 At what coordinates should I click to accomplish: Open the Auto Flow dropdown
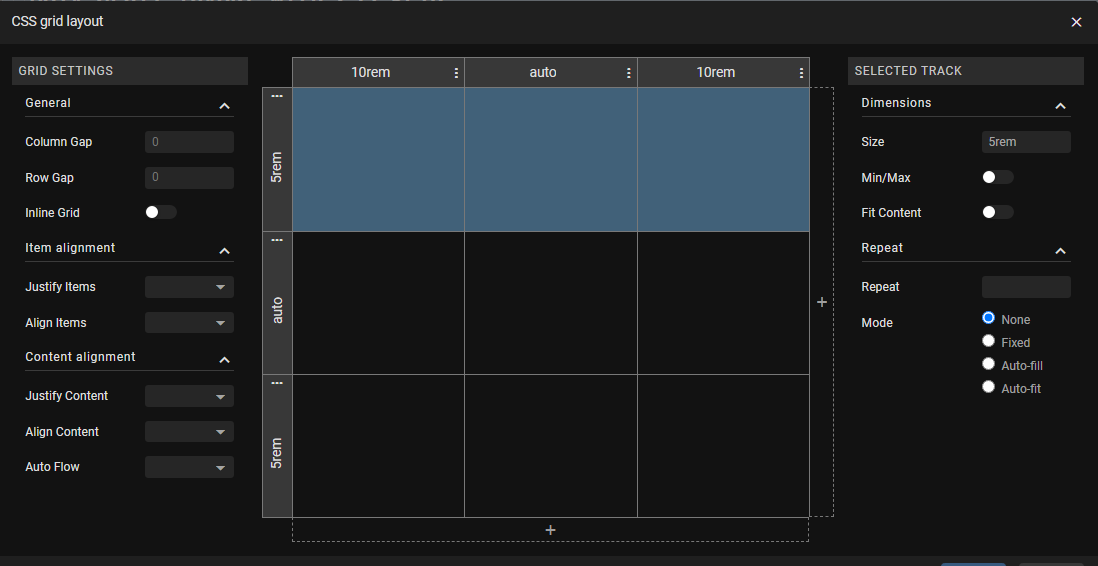[x=189, y=467]
